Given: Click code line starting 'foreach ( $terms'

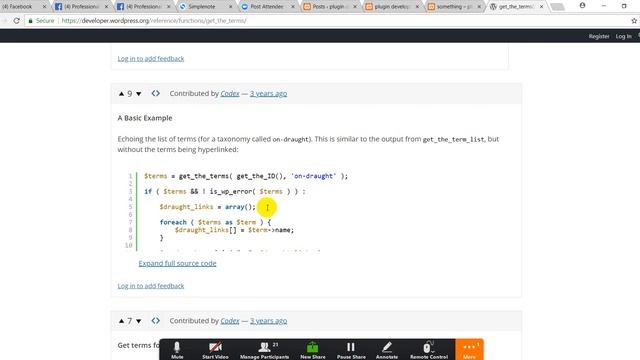Looking at the screenshot, I should tap(215, 222).
